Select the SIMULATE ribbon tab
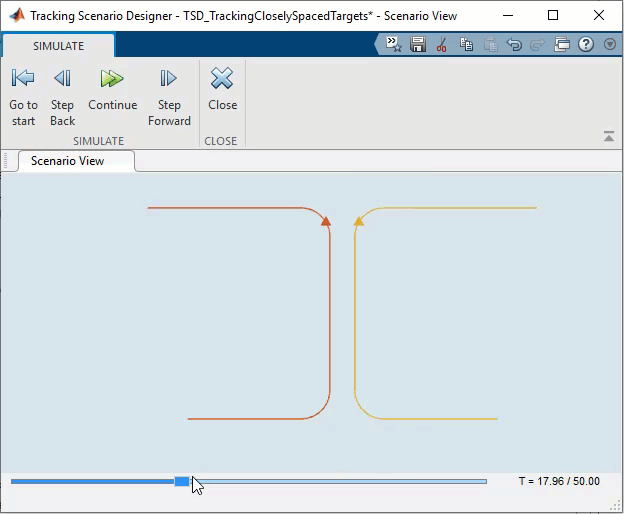Screen dimensions: 624x514 (x=58, y=46)
